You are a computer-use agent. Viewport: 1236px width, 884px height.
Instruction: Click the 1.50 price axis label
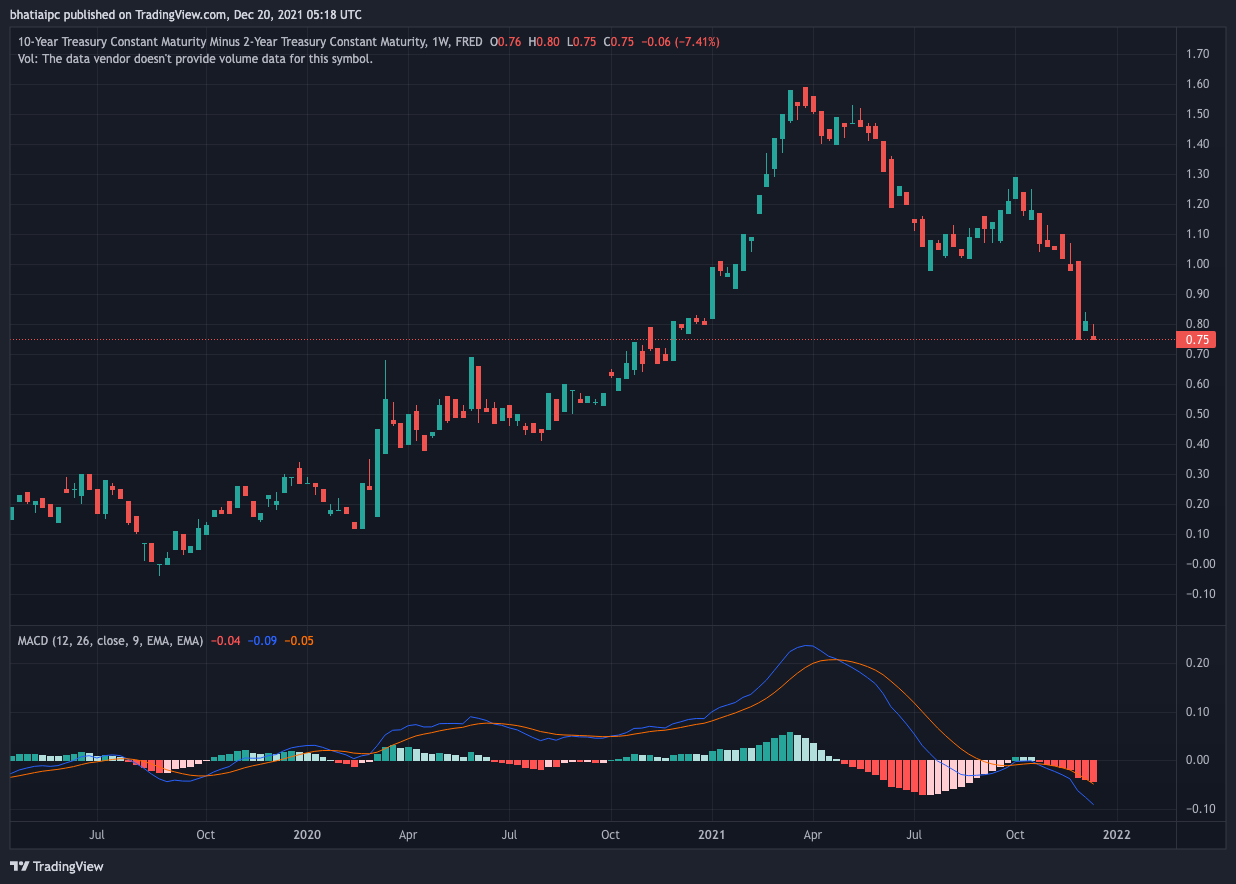click(1197, 114)
